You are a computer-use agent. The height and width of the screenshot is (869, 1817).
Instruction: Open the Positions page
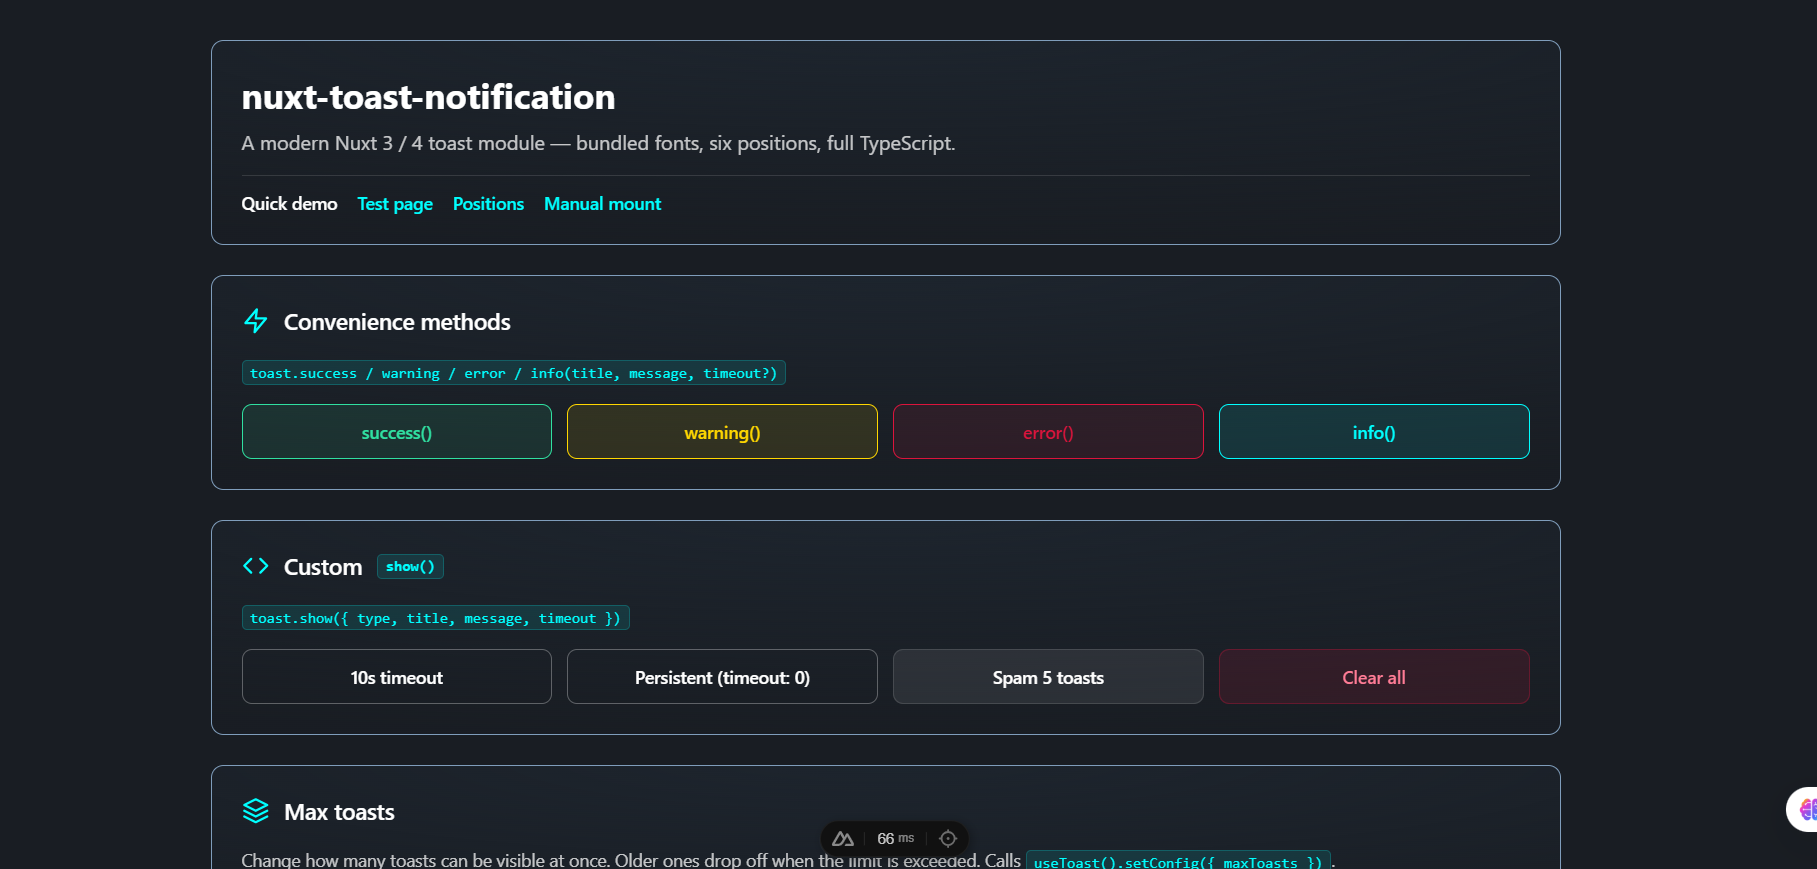pyautogui.click(x=488, y=204)
